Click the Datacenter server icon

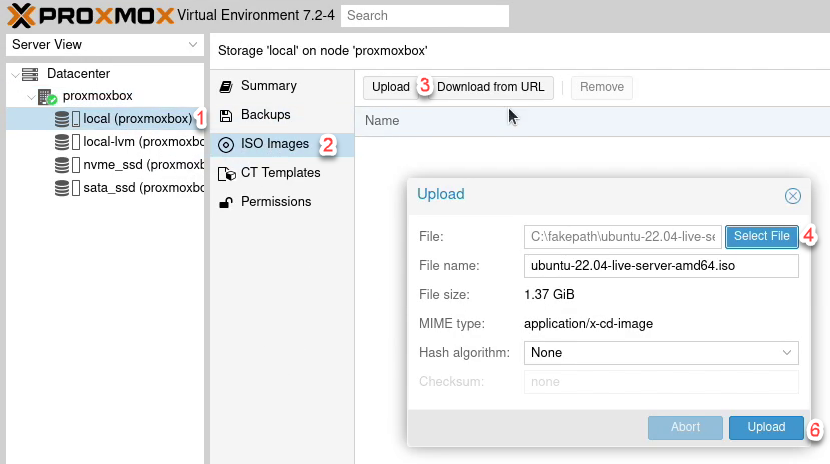click(30, 74)
